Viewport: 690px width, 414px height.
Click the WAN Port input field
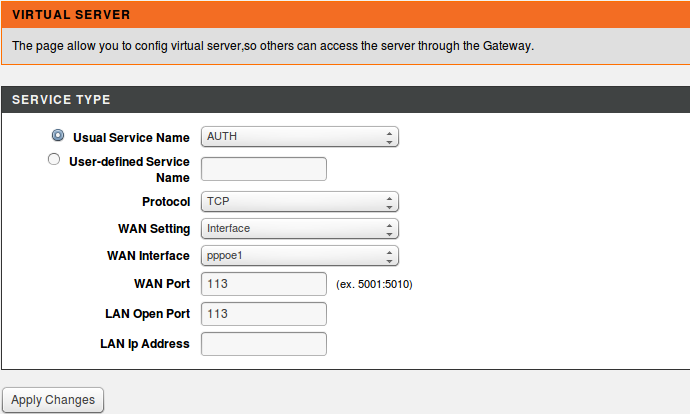264,284
